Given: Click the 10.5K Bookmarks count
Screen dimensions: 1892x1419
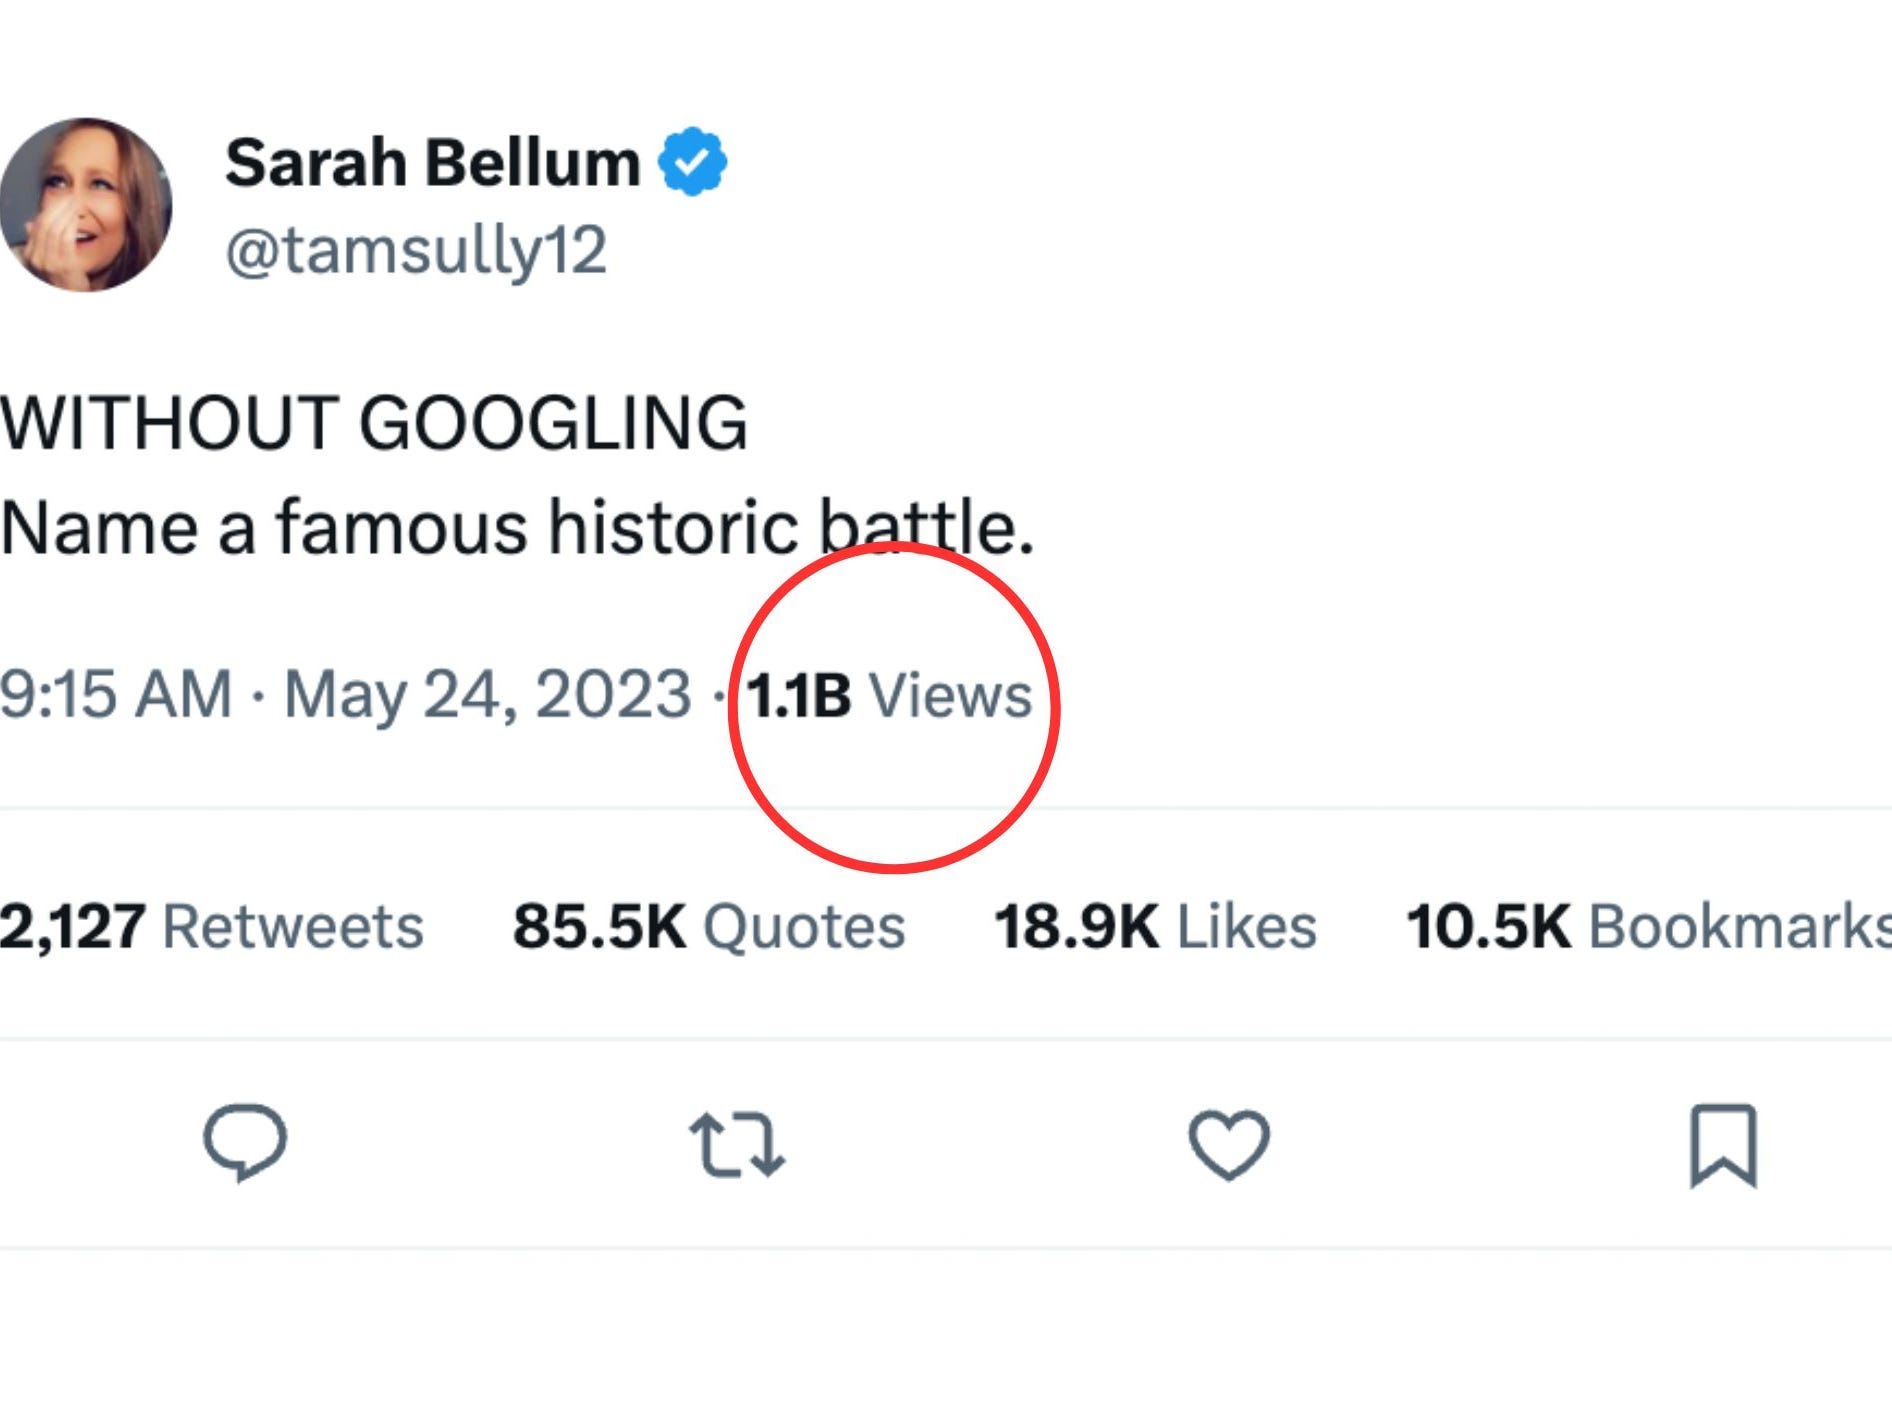Looking at the screenshot, I should click(x=1649, y=926).
